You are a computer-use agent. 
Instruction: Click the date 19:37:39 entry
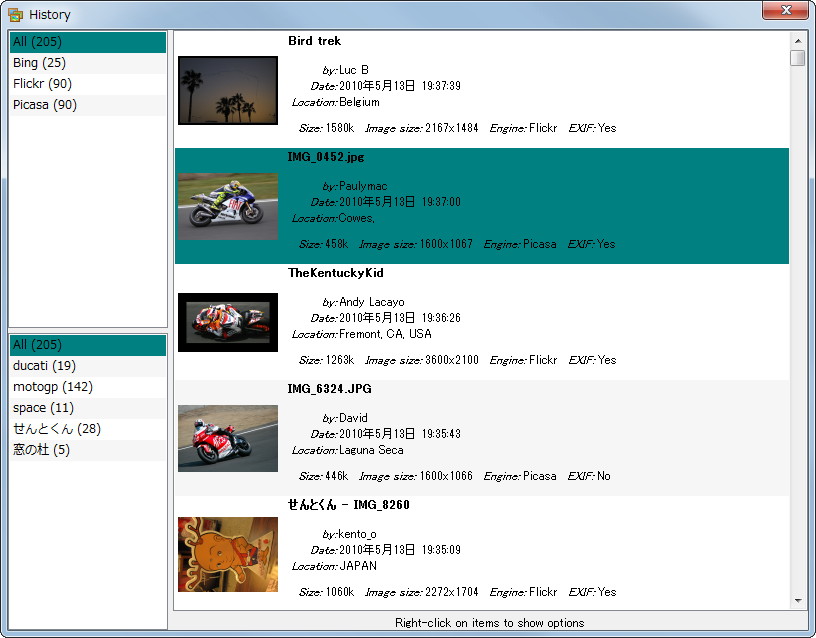point(400,86)
